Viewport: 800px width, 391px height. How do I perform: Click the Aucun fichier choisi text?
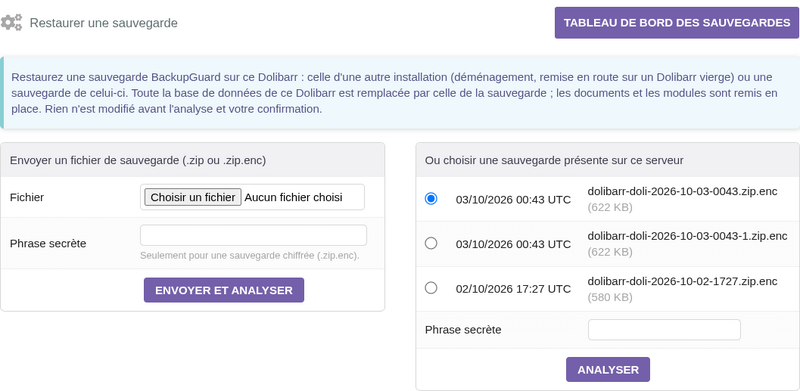click(x=293, y=197)
